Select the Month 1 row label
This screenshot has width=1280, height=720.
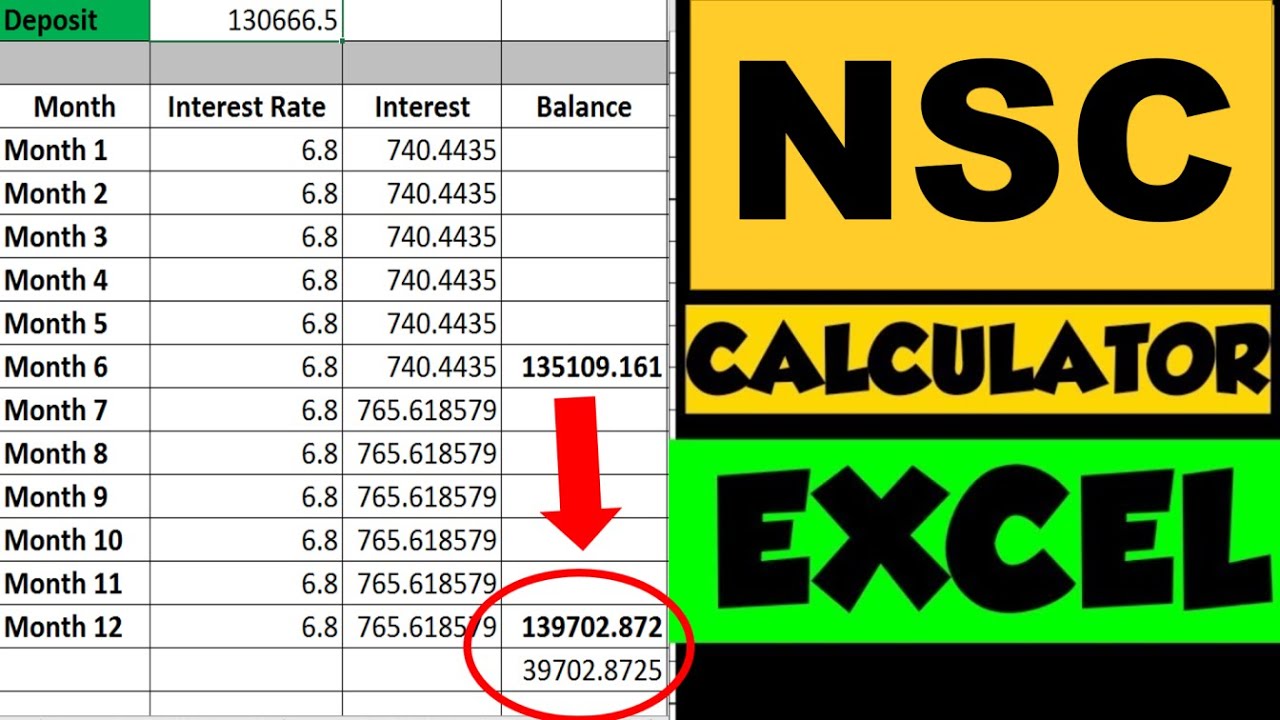tap(75, 150)
